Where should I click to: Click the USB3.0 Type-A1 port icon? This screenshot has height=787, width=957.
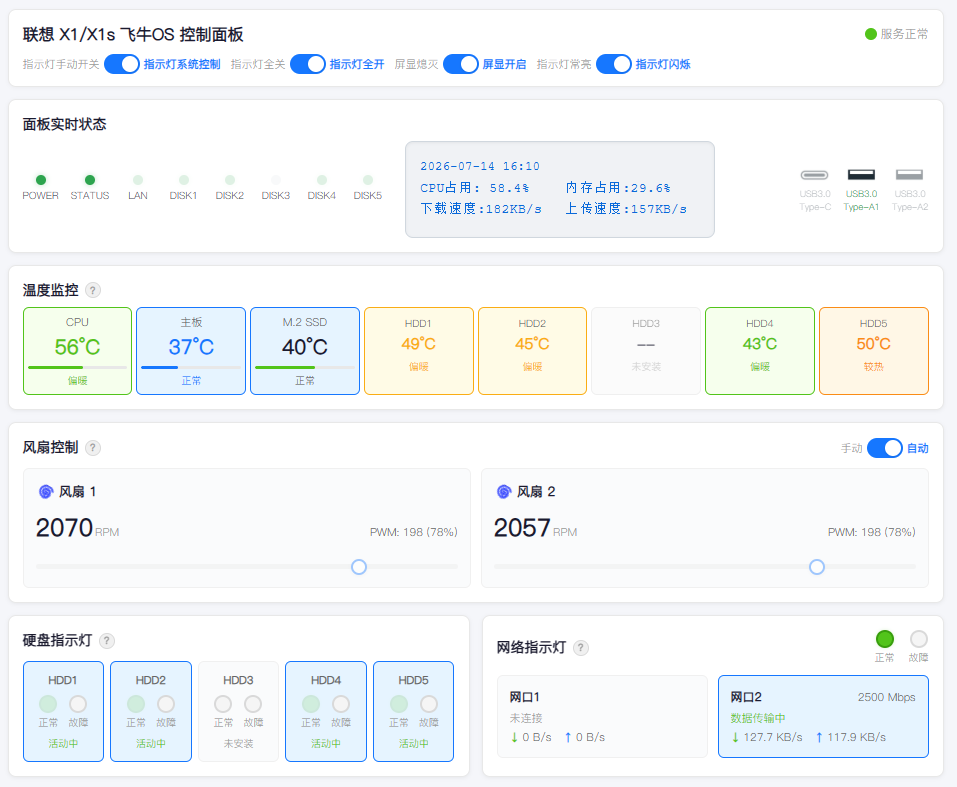coord(861,175)
